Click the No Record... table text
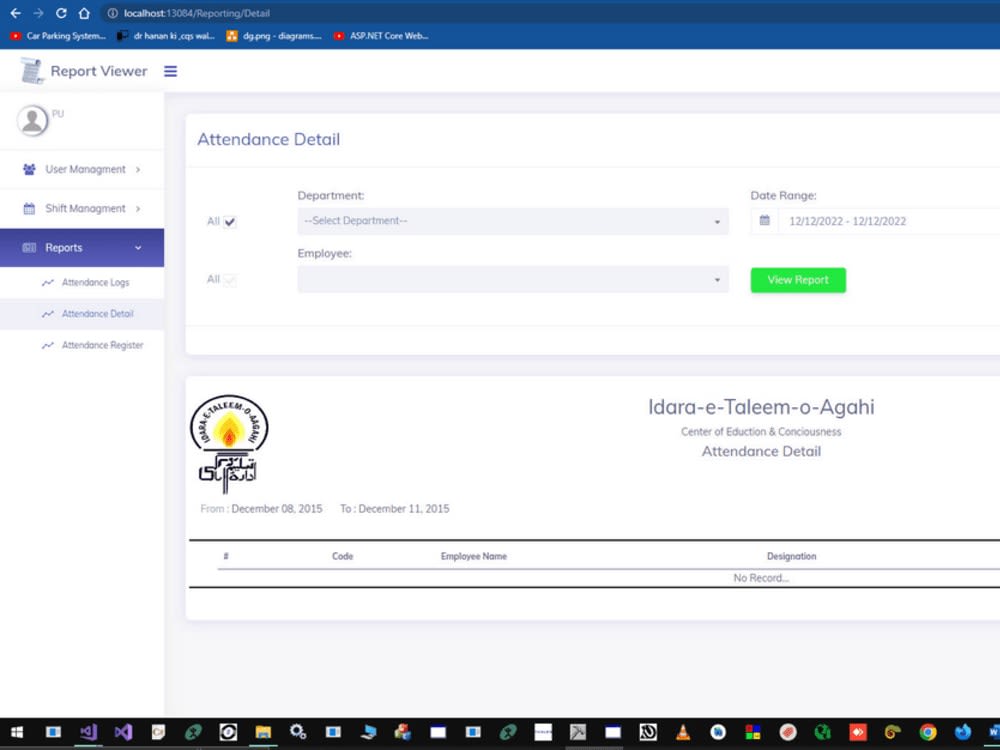 click(x=761, y=578)
